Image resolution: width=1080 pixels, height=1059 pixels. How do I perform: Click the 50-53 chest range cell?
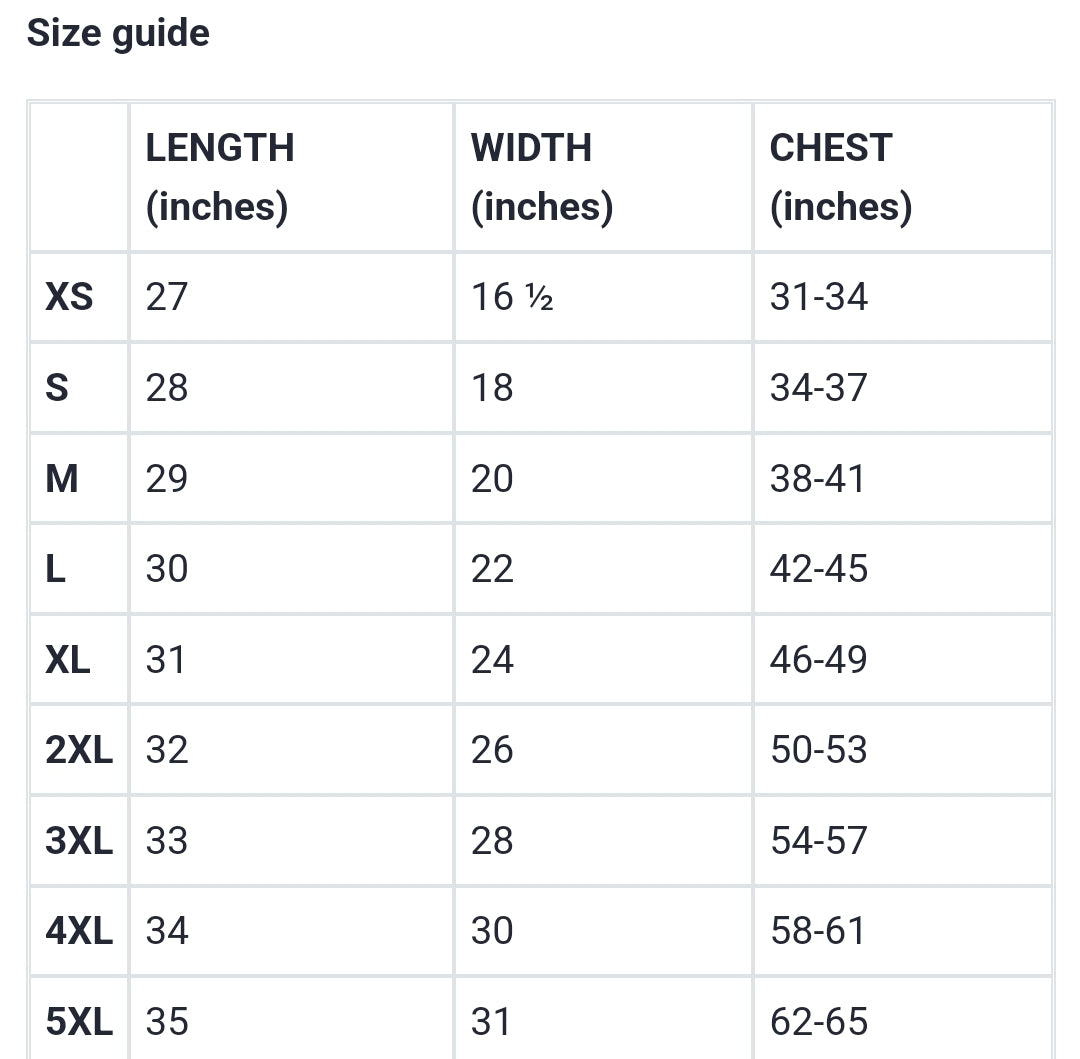click(x=819, y=750)
